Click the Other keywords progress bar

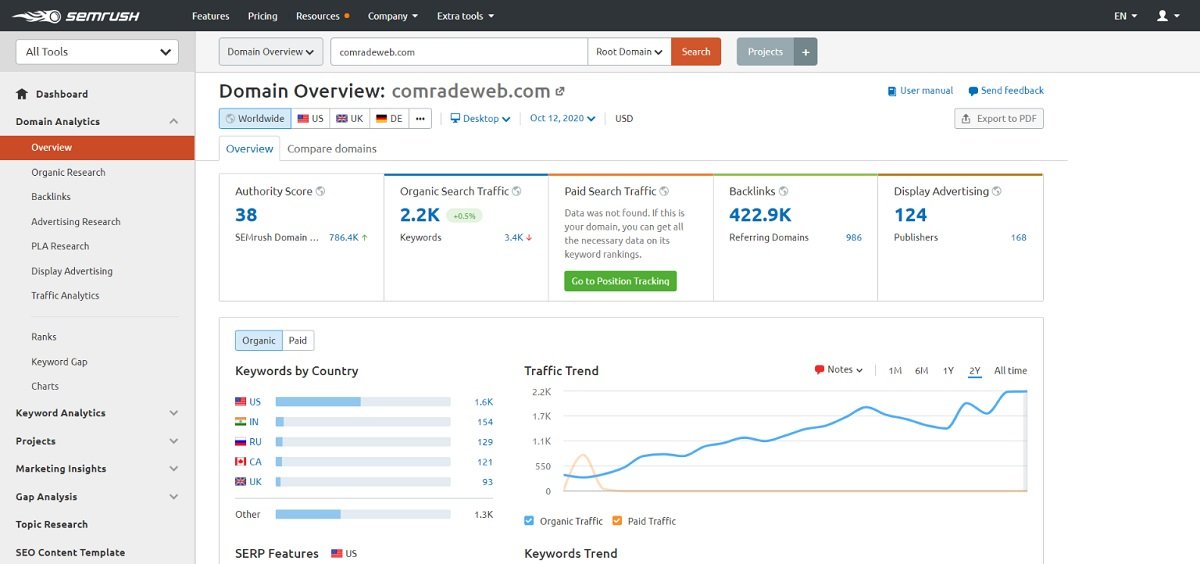(x=363, y=514)
